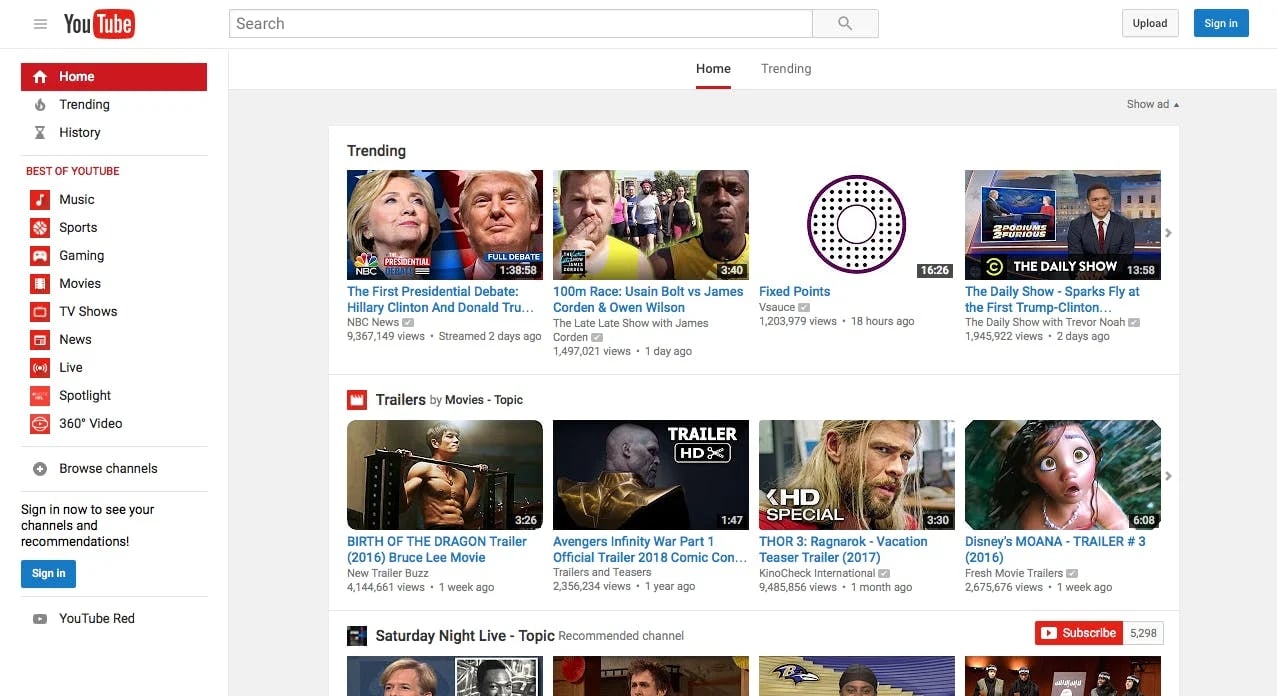Advance the Trailers carousel with the right chevron

point(1168,475)
